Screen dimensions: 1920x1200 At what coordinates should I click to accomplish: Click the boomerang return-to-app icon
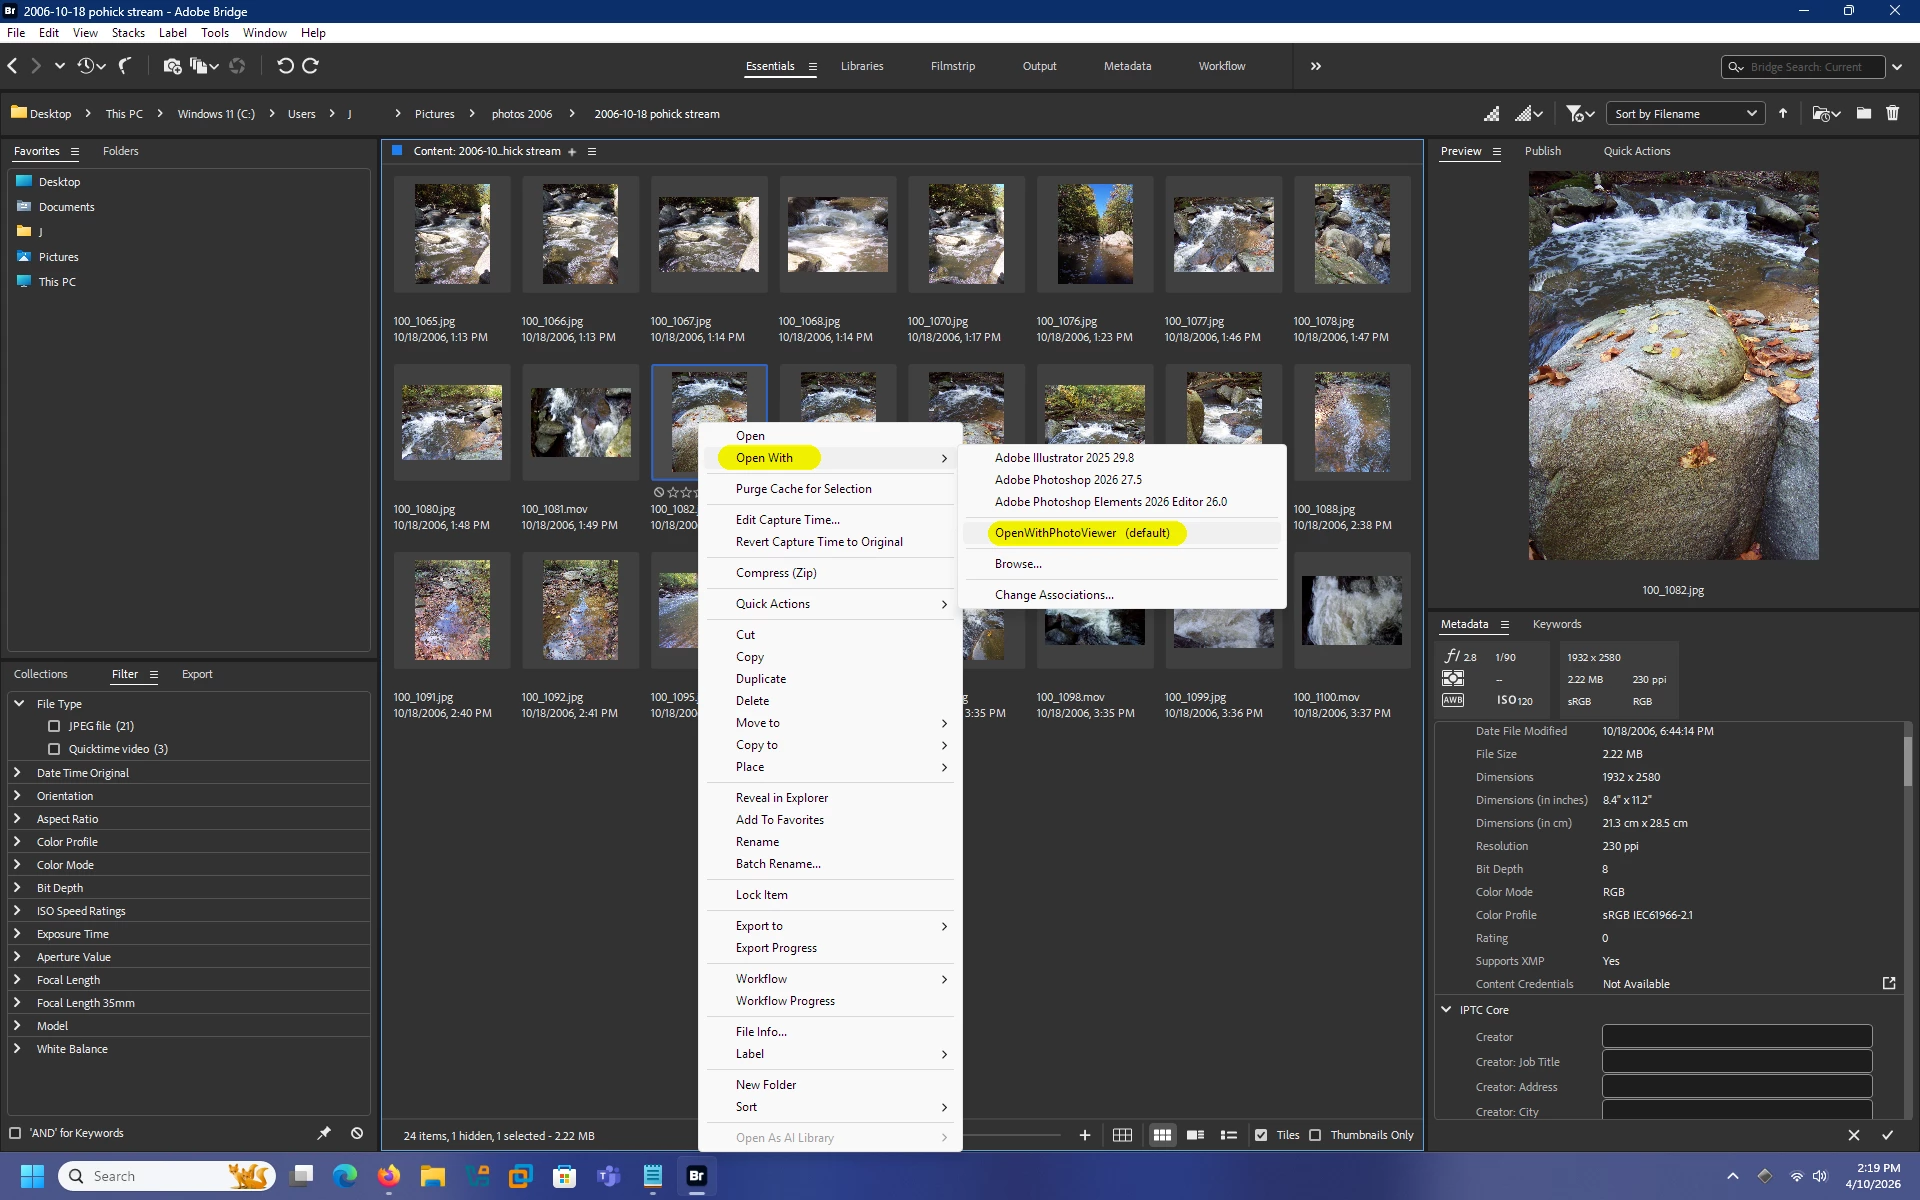coord(126,66)
